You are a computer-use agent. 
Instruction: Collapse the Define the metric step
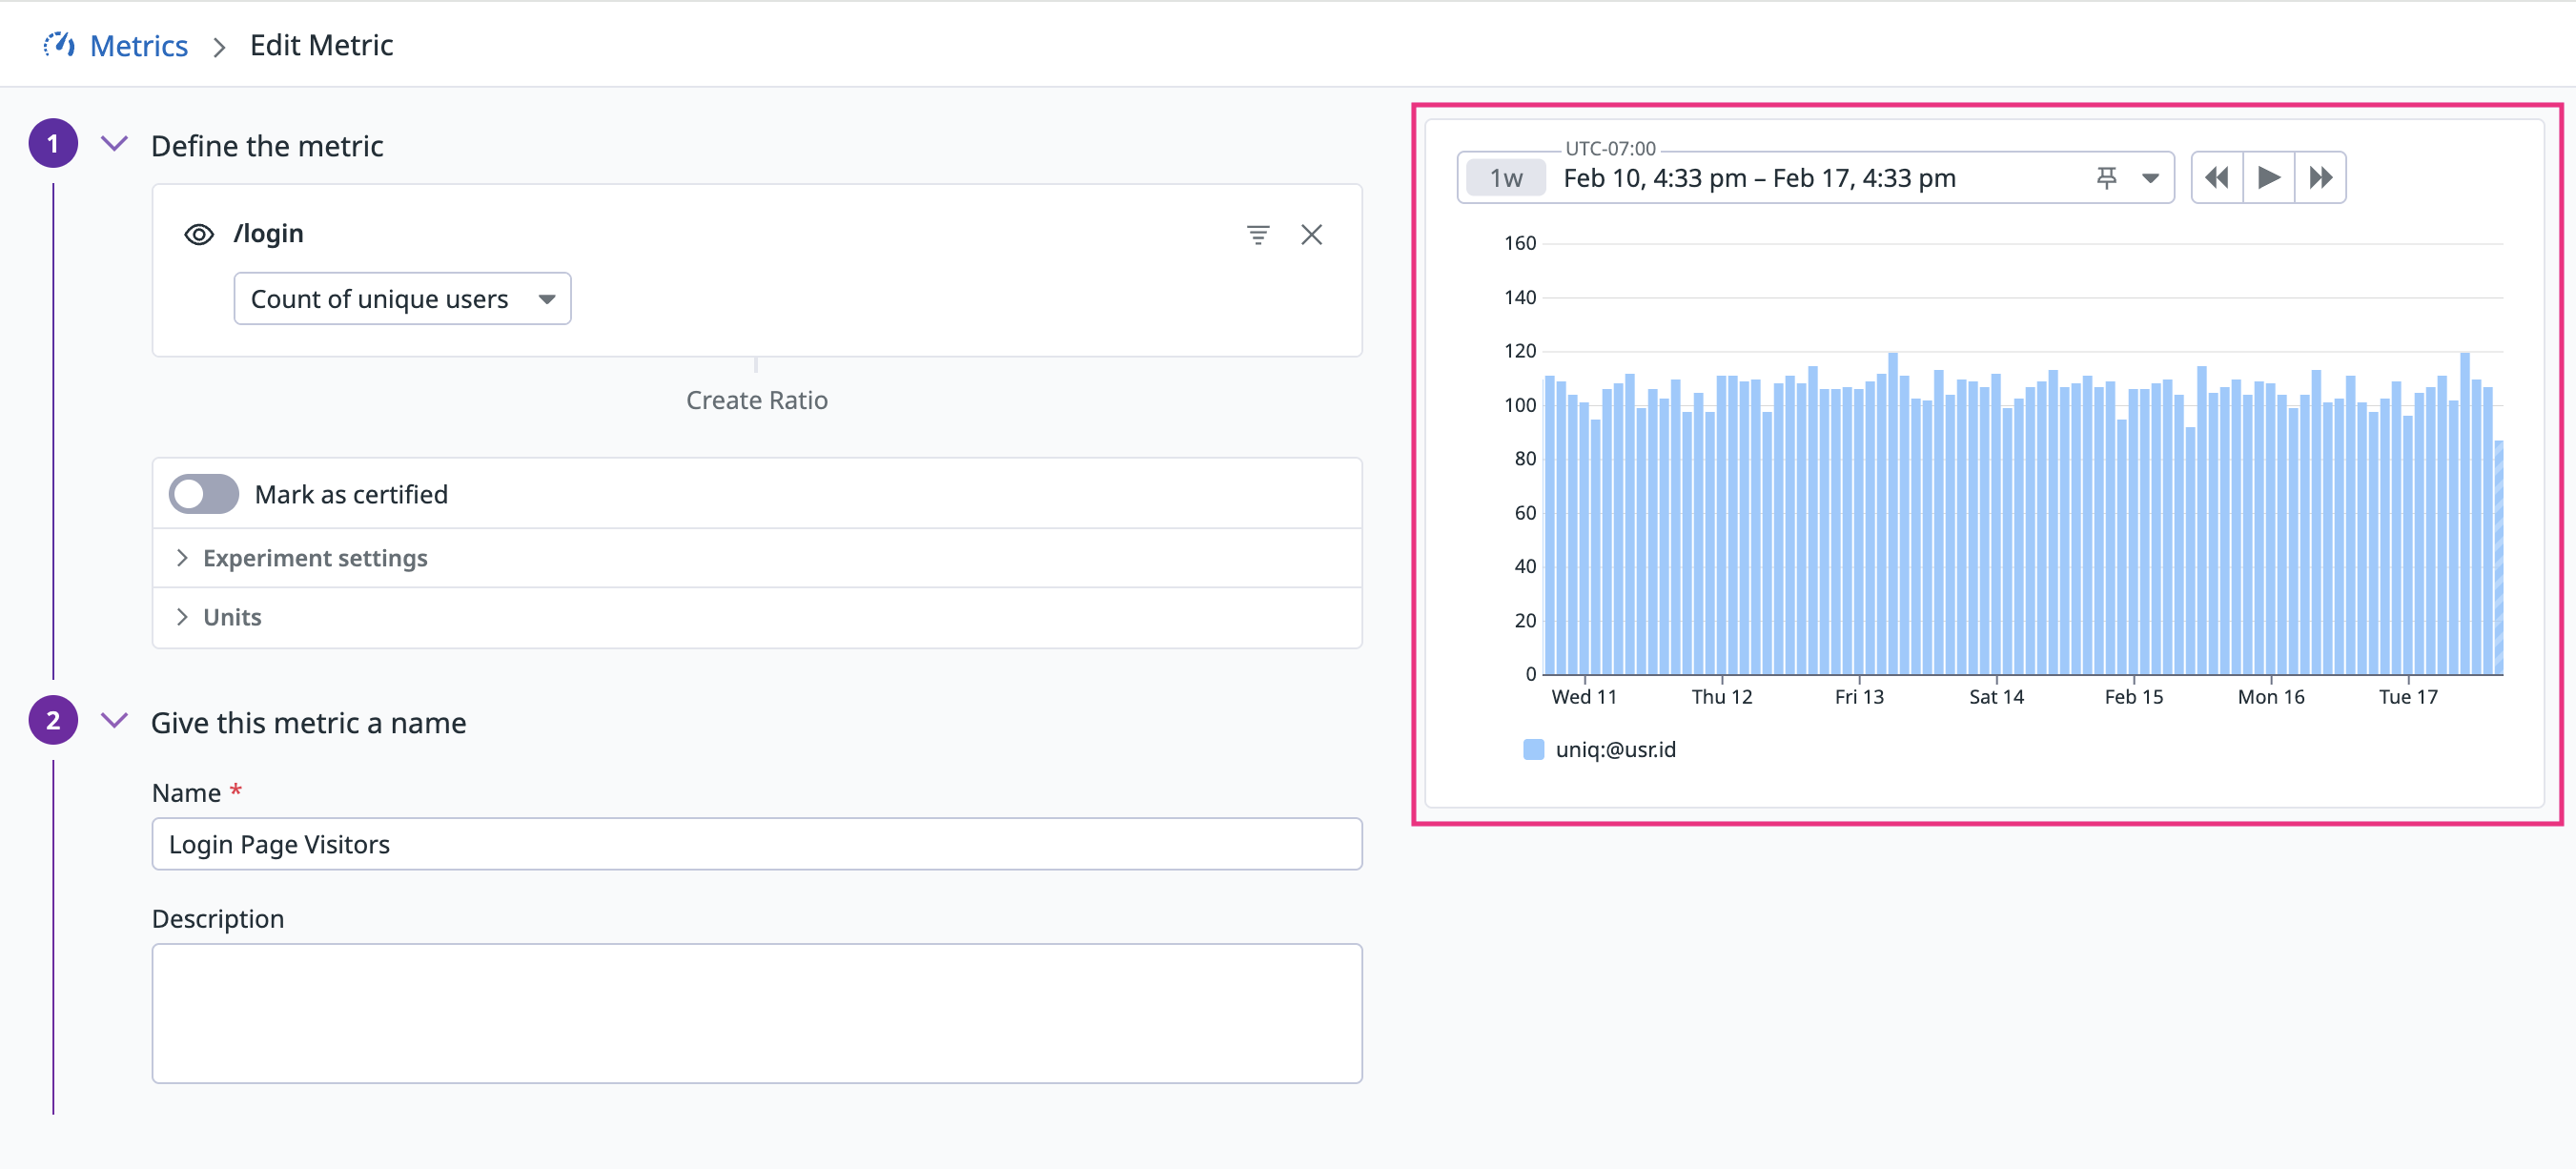tap(115, 144)
